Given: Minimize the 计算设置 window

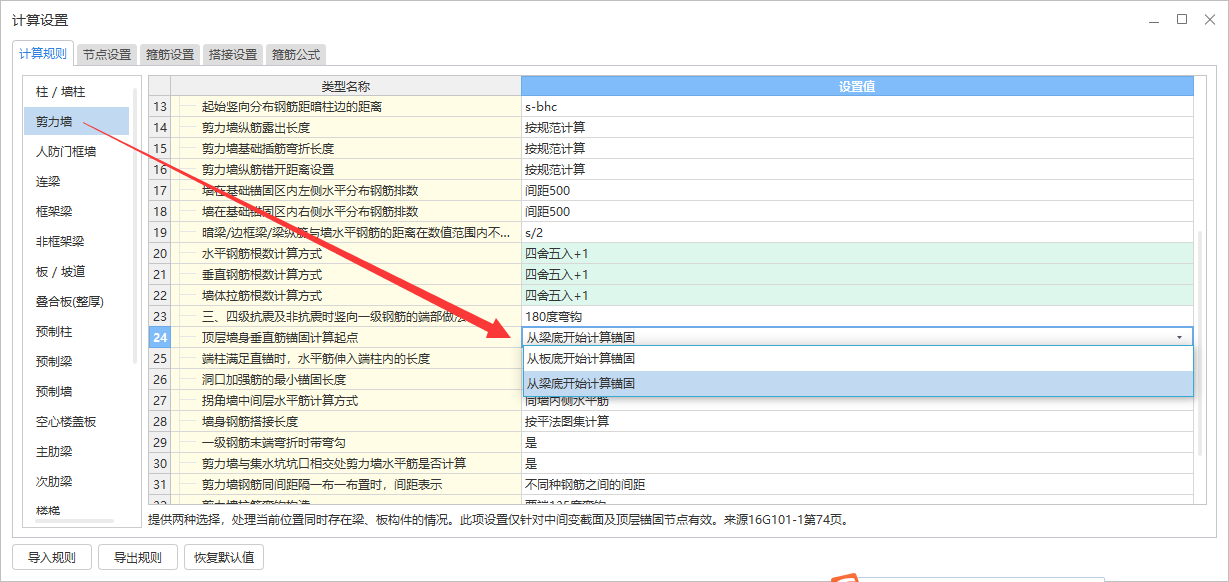Looking at the screenshot, I should point(1156,19).
